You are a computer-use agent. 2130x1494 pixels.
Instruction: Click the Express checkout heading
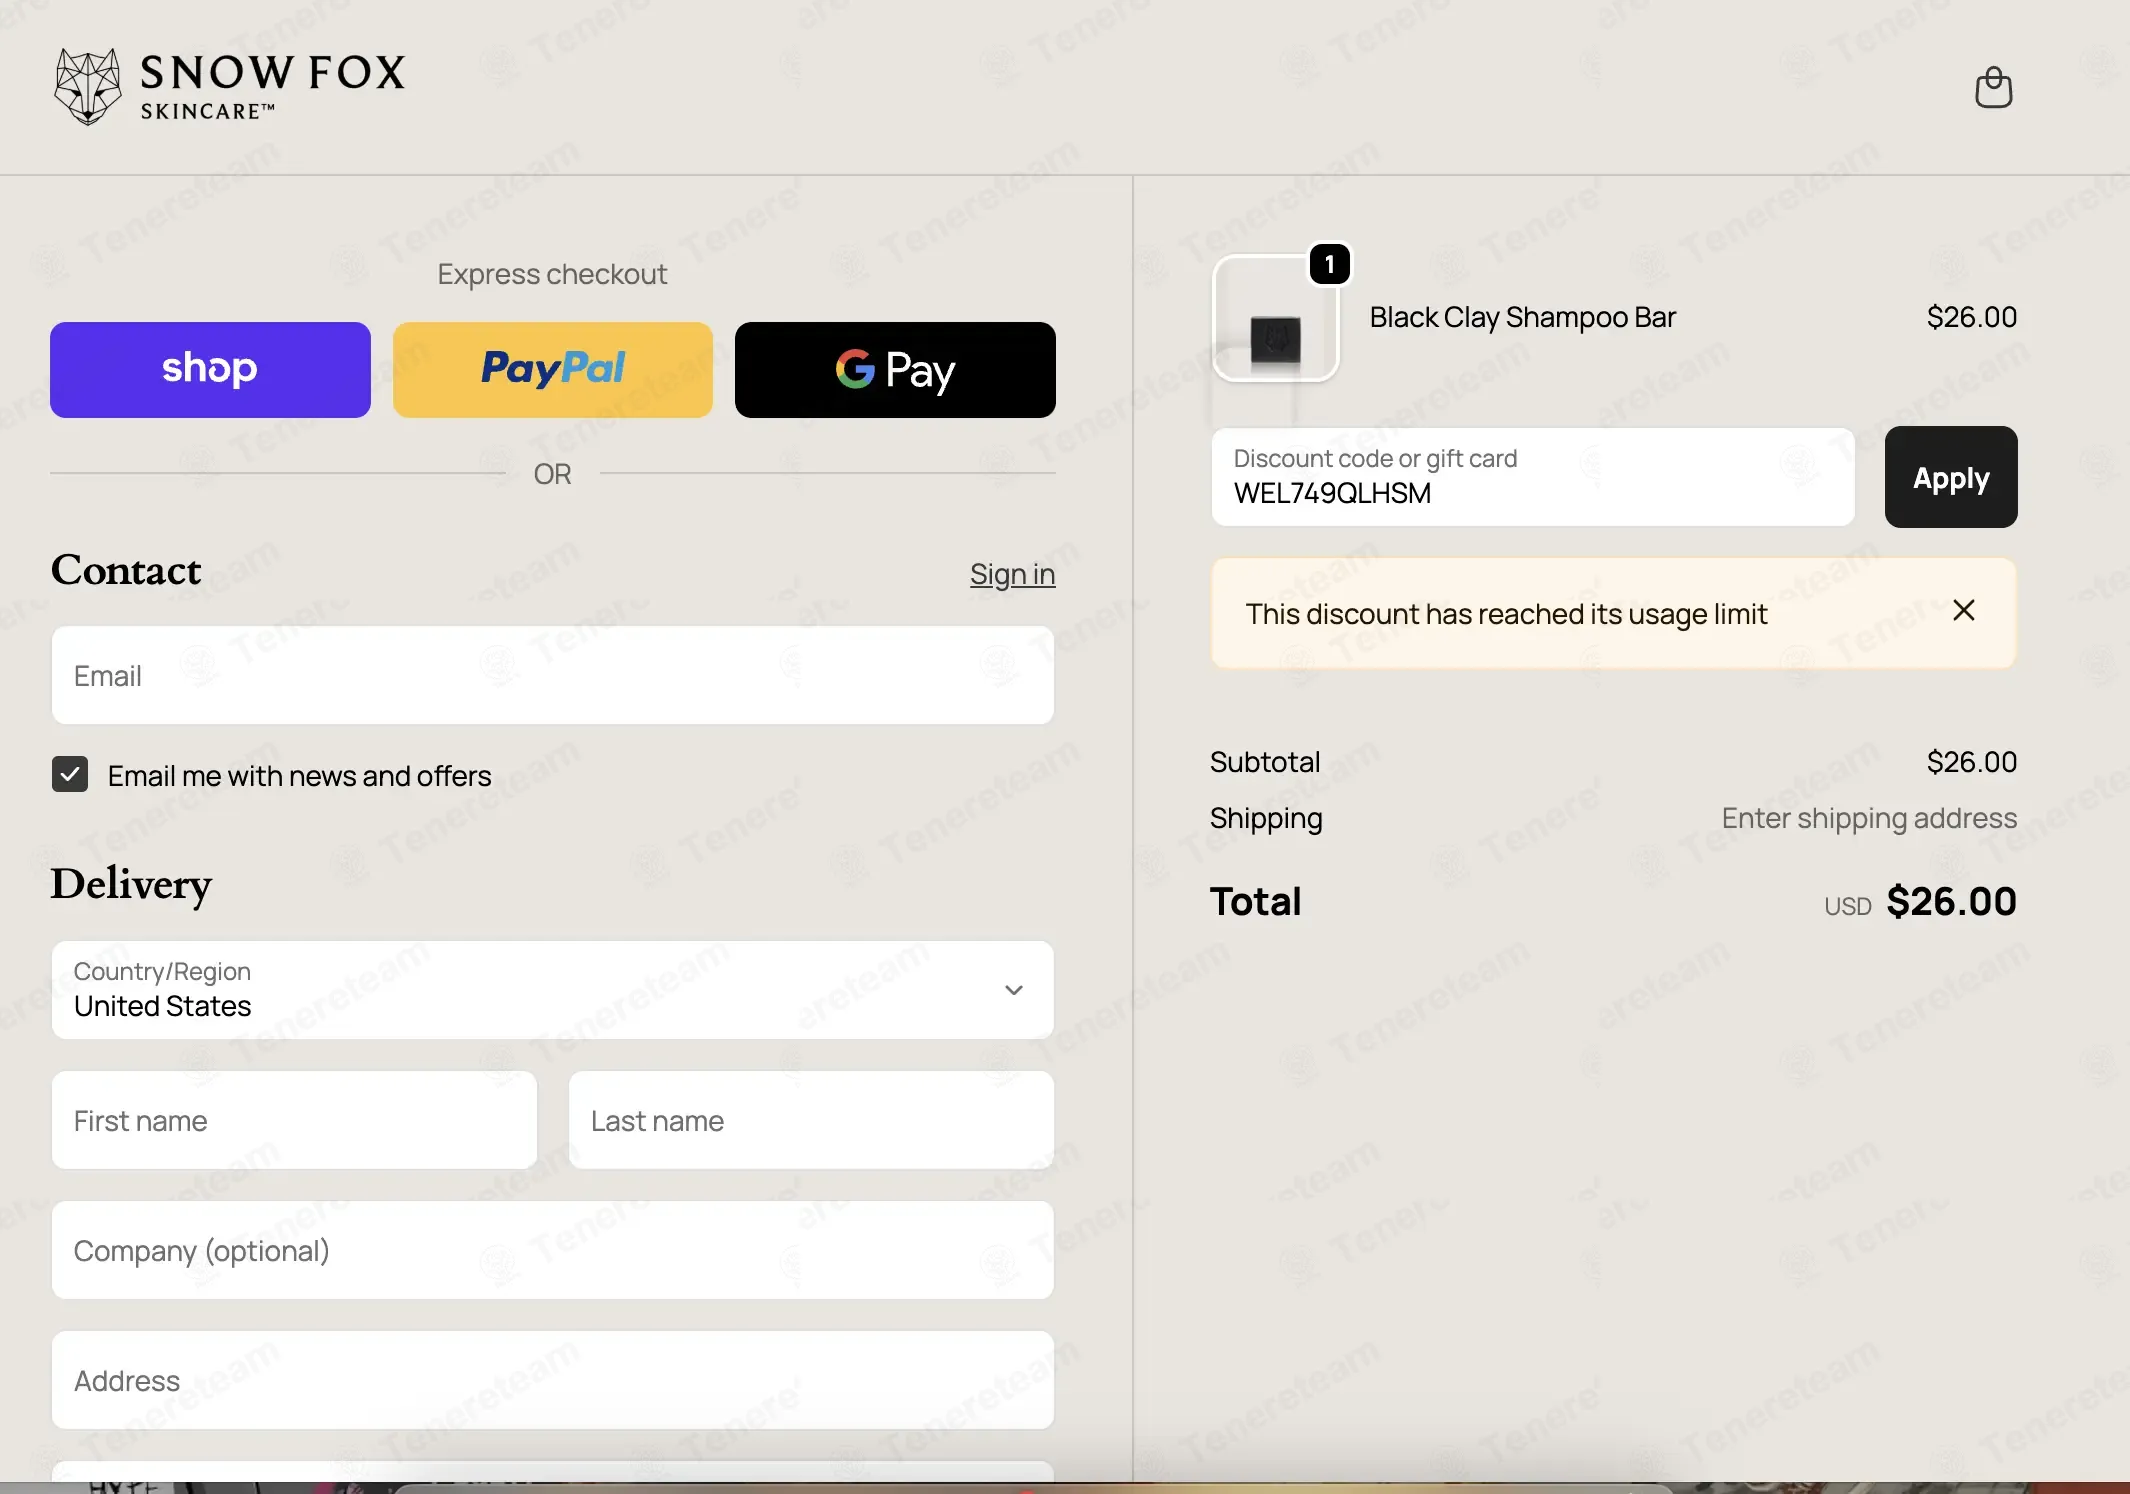[x=552, y=274]
